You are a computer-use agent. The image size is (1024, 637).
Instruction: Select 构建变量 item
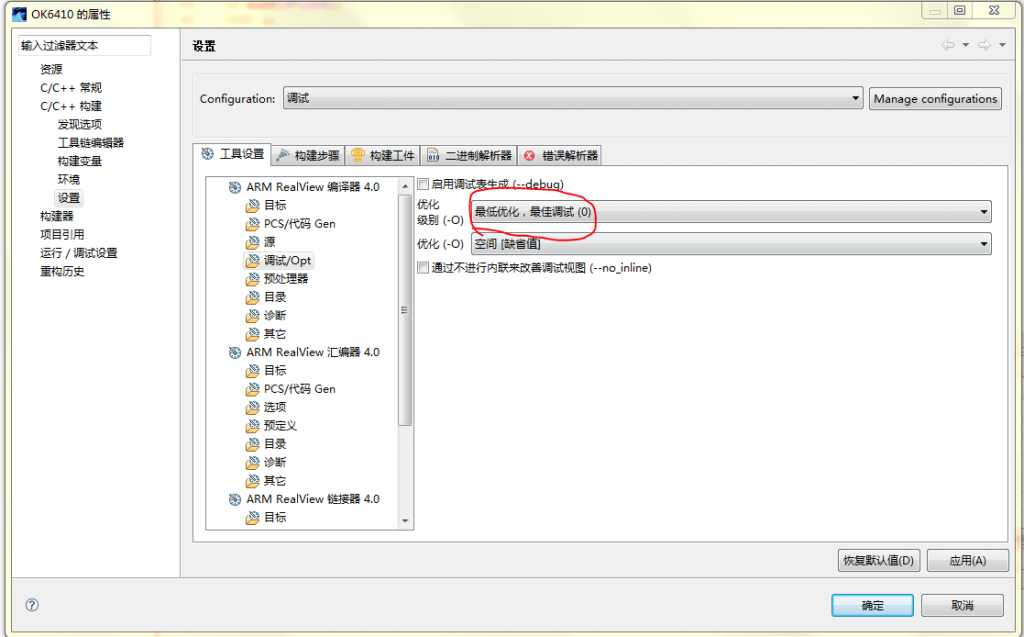pos(80,161)
